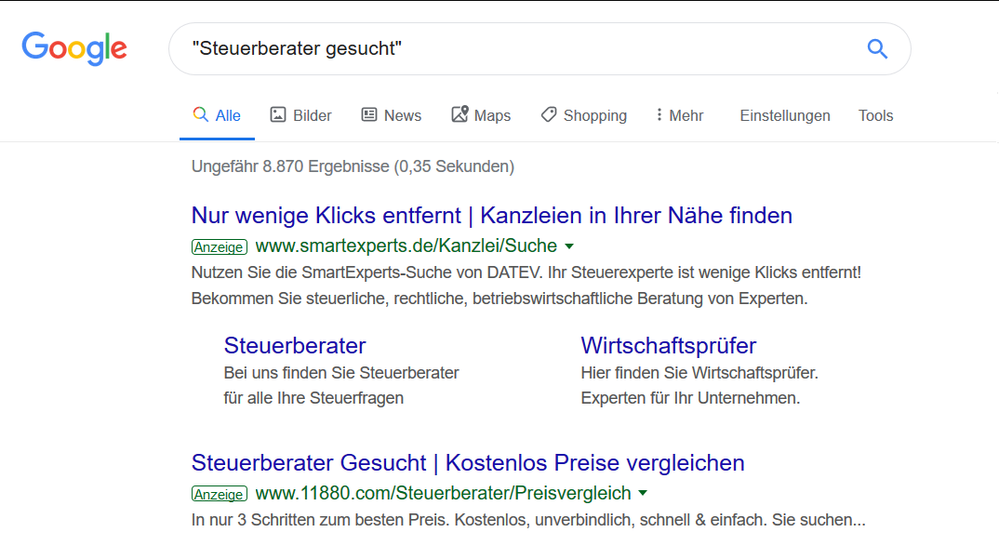
Task: Click the blue magnifier search icon
Action: pos(877,49)
